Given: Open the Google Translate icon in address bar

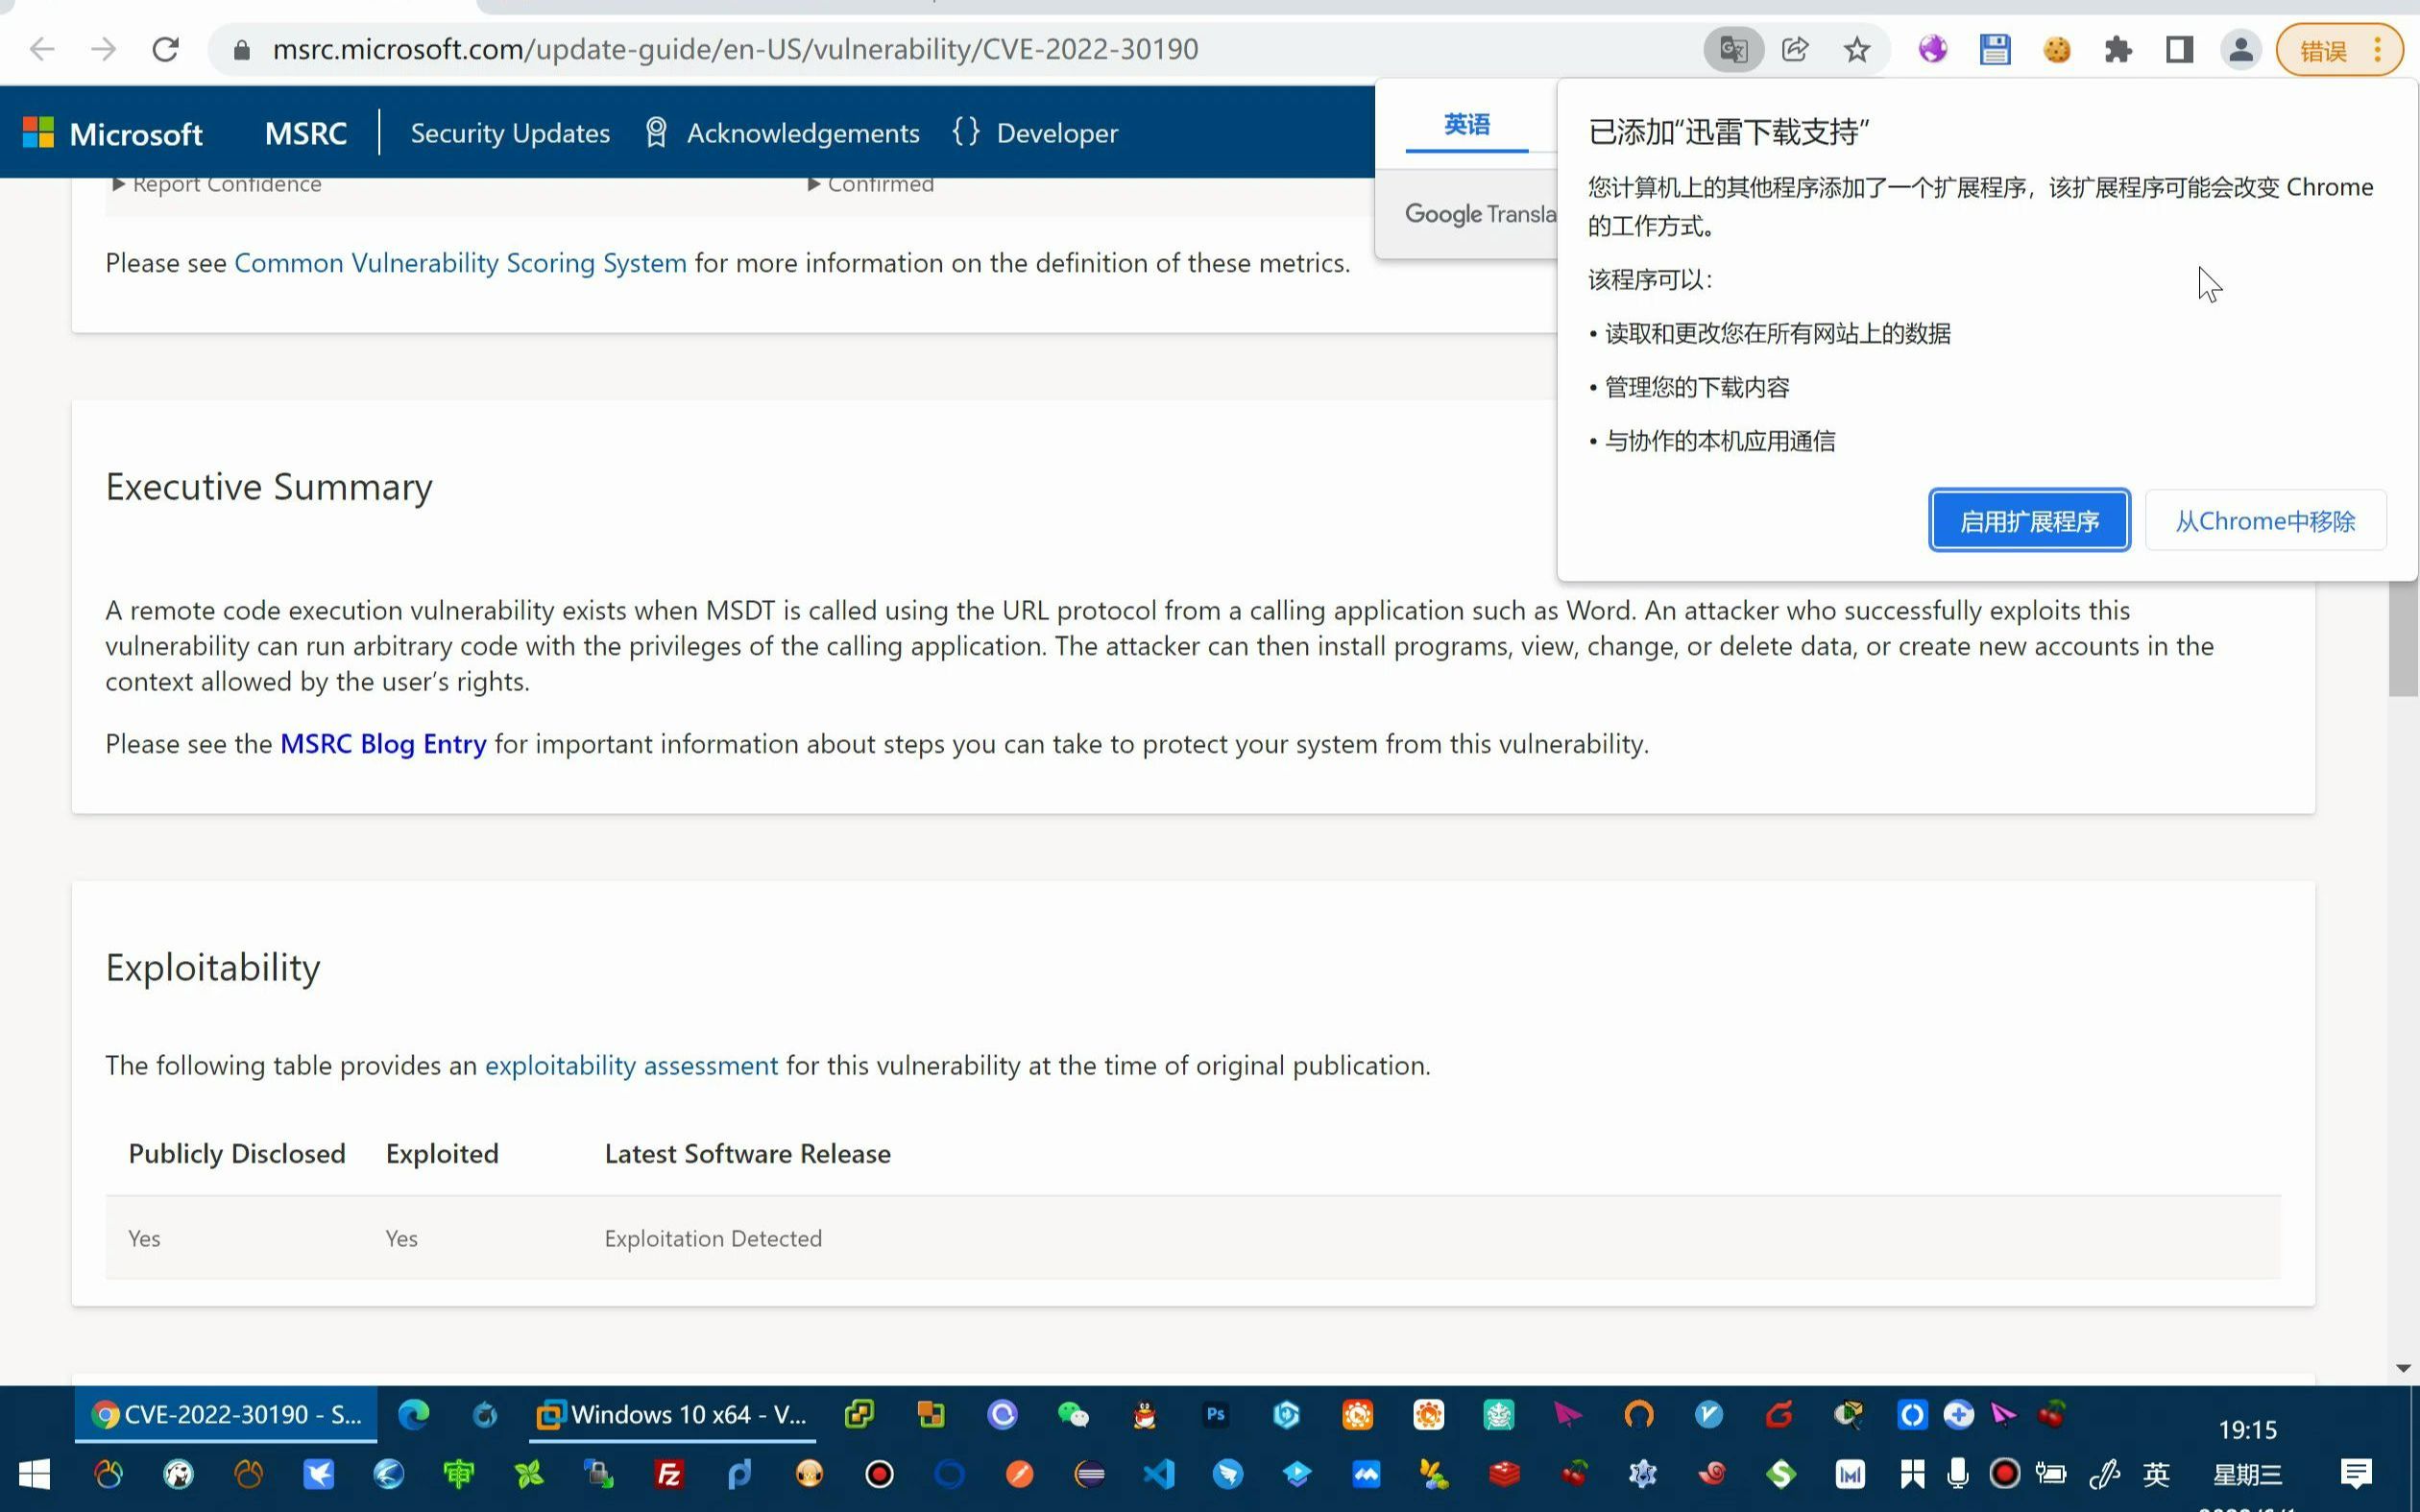Looking at the screenshot, I should coord(1733,49).
